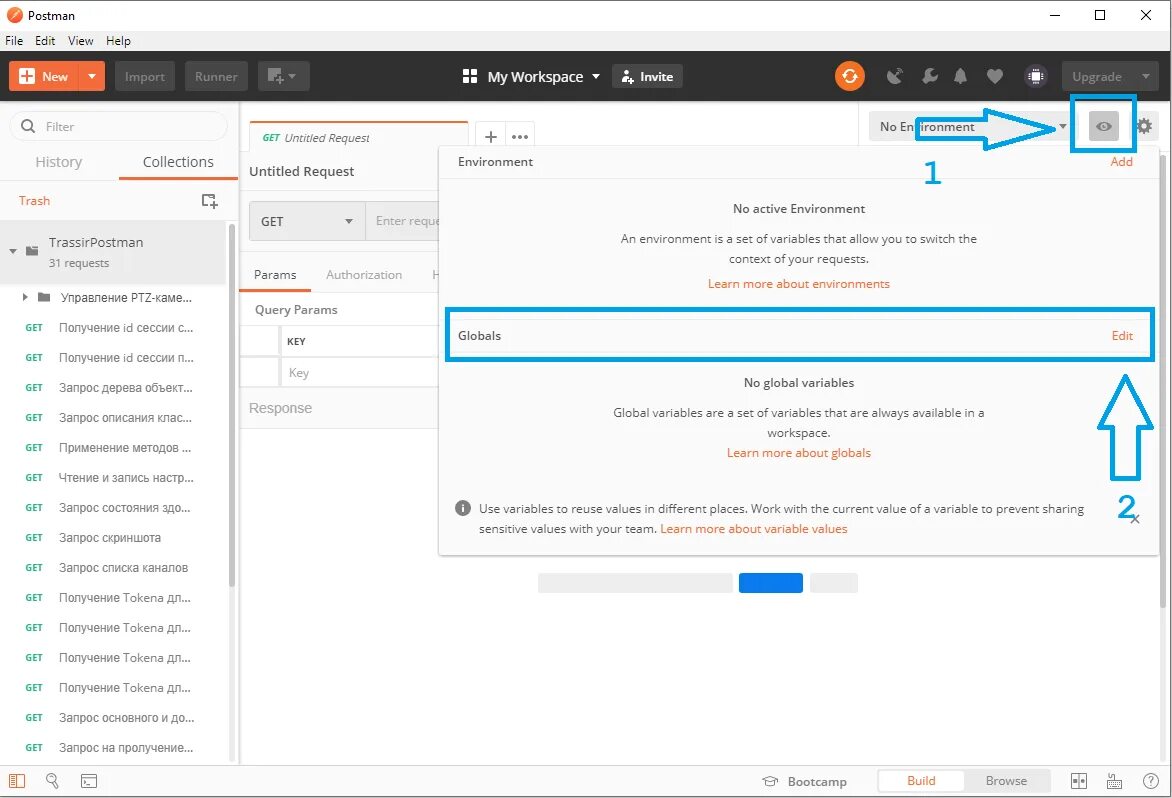Open the Запрос списка каналов request
Image resolution: width=1172 pixels, height=798 pixels.
pyautogui.click(x=123, y=567)
